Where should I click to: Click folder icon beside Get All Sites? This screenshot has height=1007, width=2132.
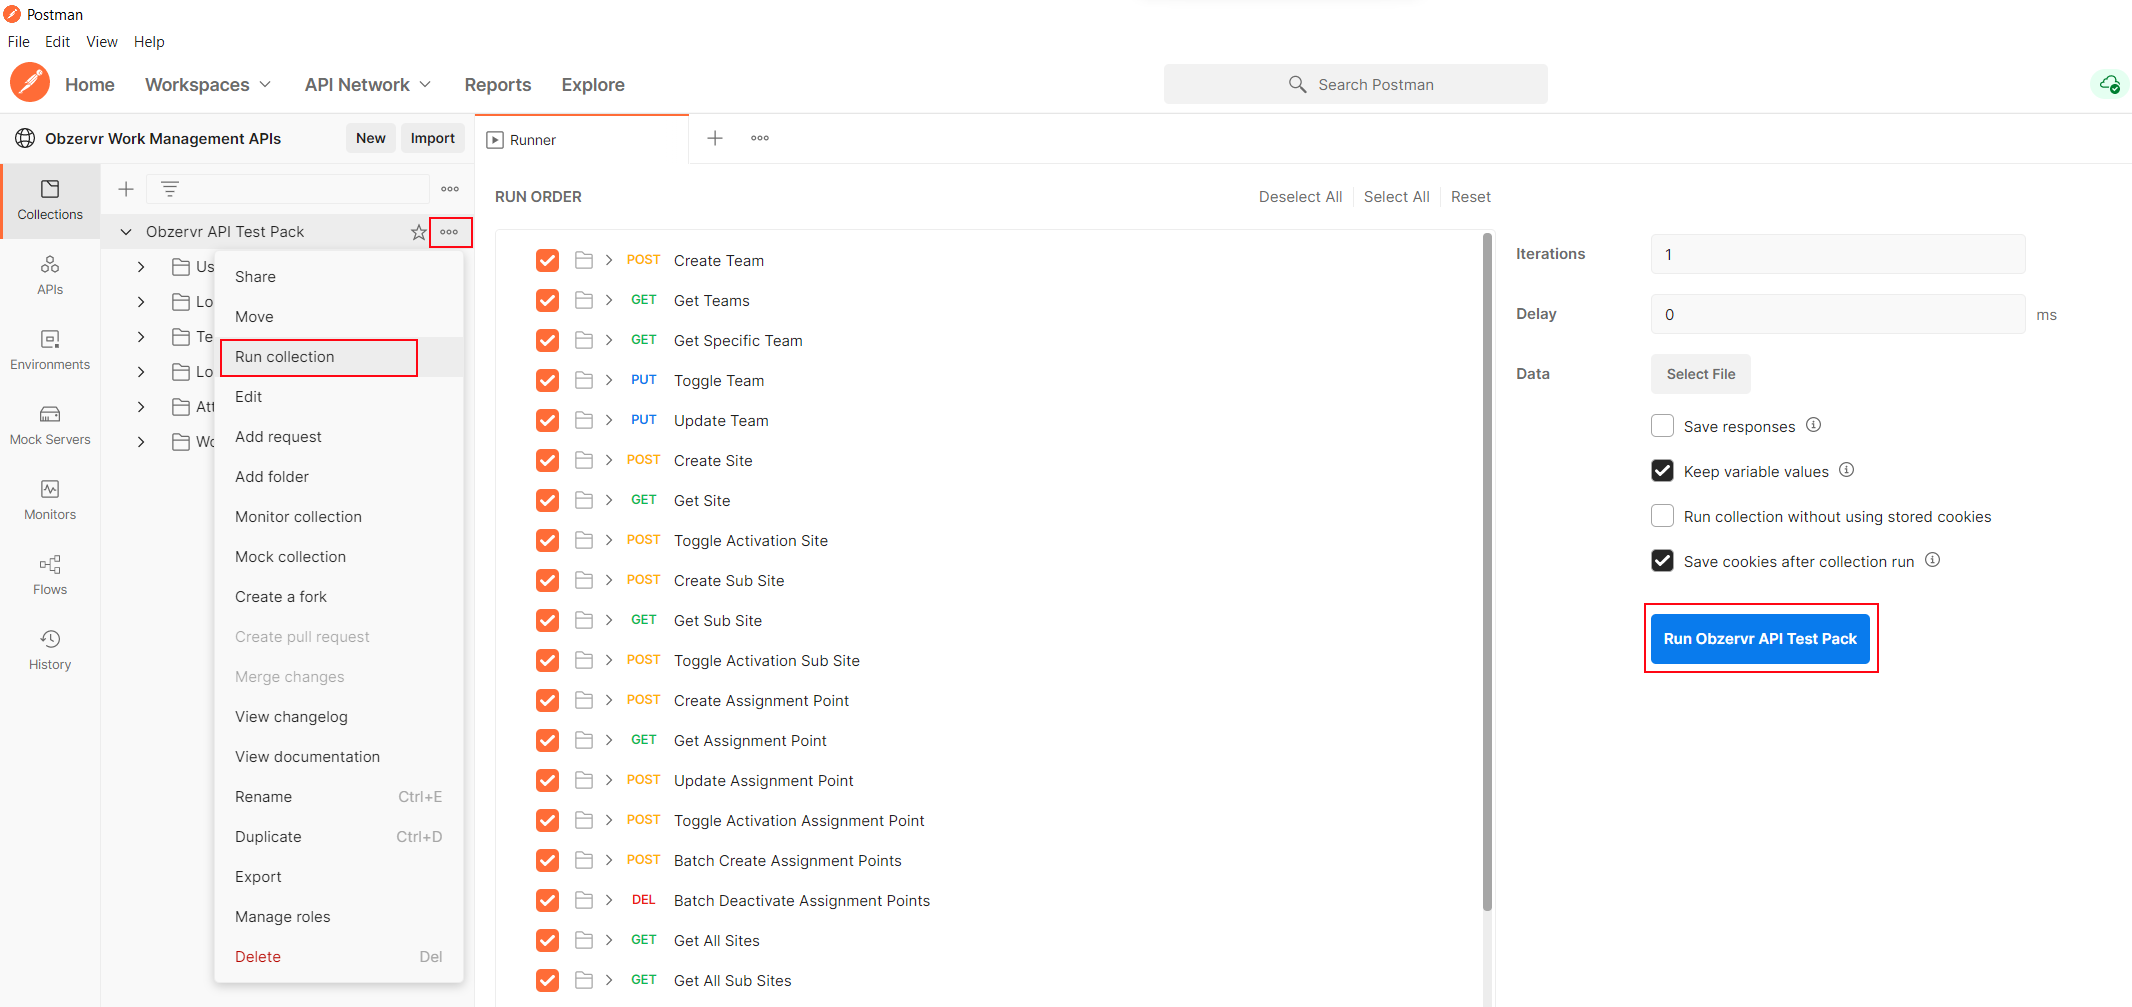[584, 940]
